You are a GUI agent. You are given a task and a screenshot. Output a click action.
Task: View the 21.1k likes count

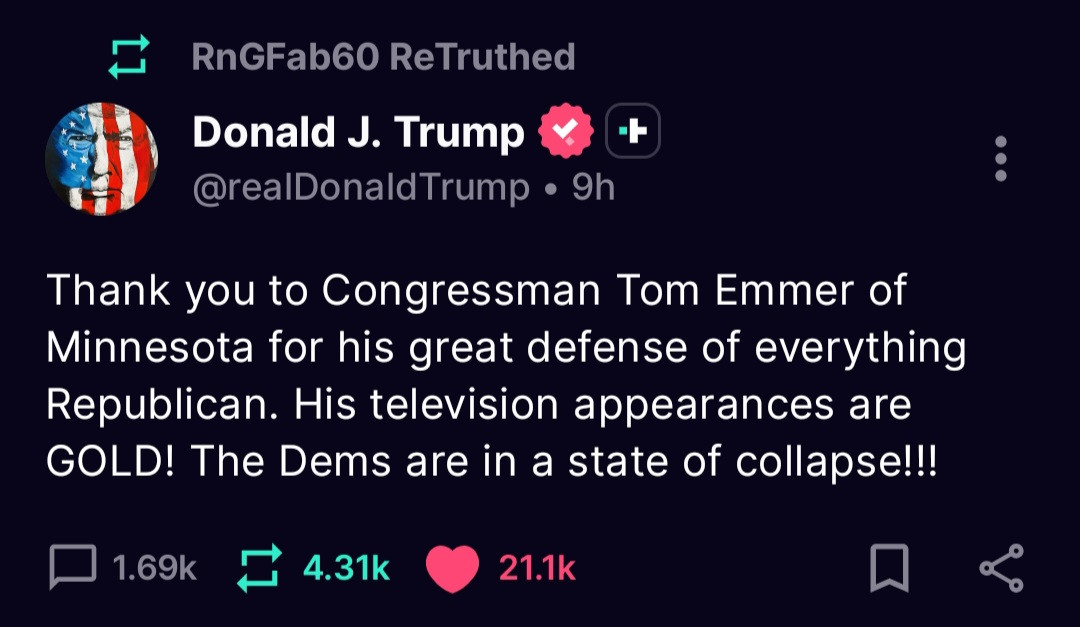[537, 569]
